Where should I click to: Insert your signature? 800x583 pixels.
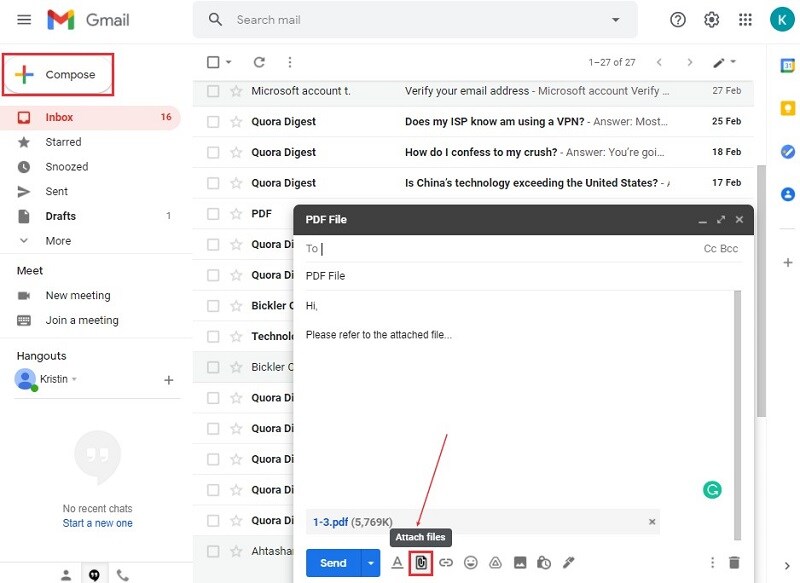tap(567, 563)
